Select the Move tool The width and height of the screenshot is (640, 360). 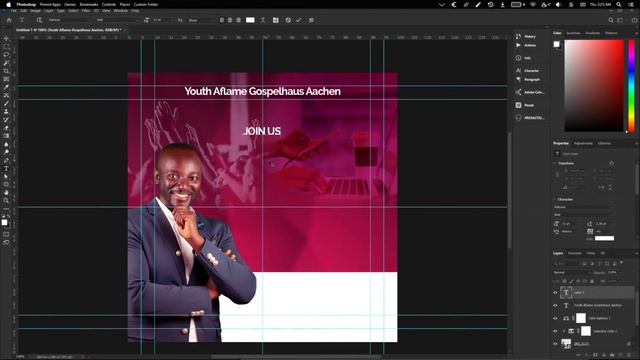point(6,38)
